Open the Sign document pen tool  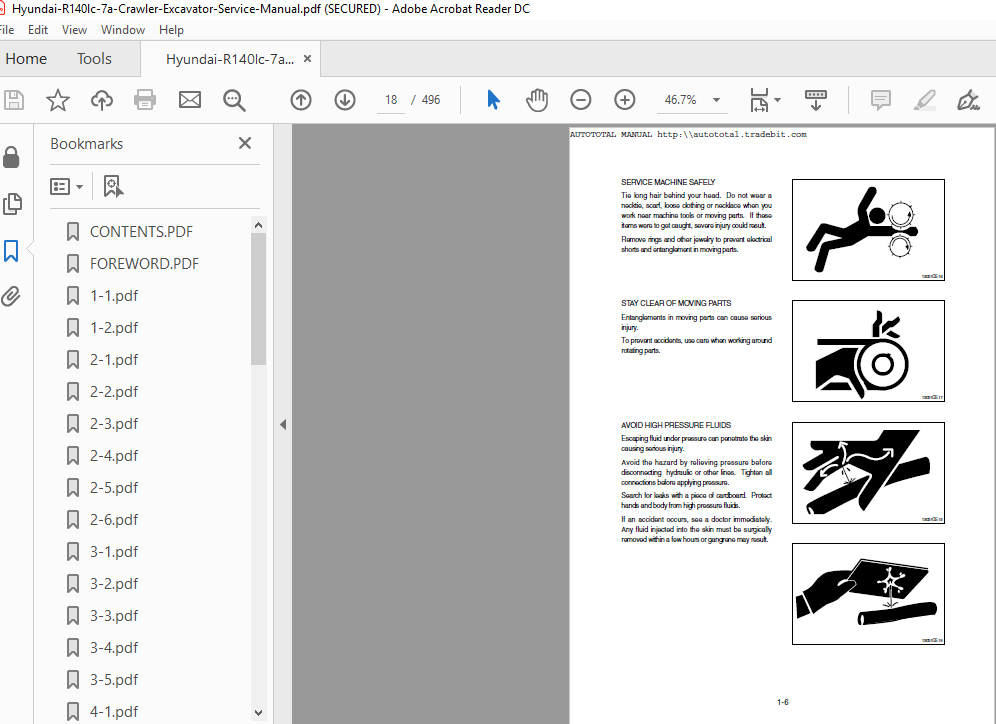[968, 100]
